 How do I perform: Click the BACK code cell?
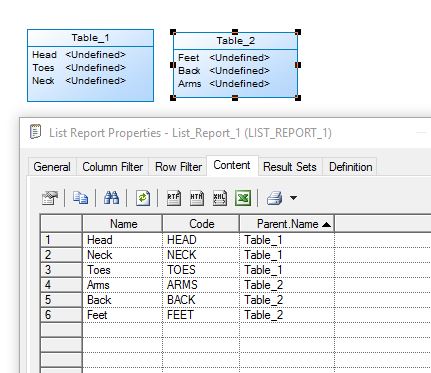pyautogui.click(x=201, y=300)
